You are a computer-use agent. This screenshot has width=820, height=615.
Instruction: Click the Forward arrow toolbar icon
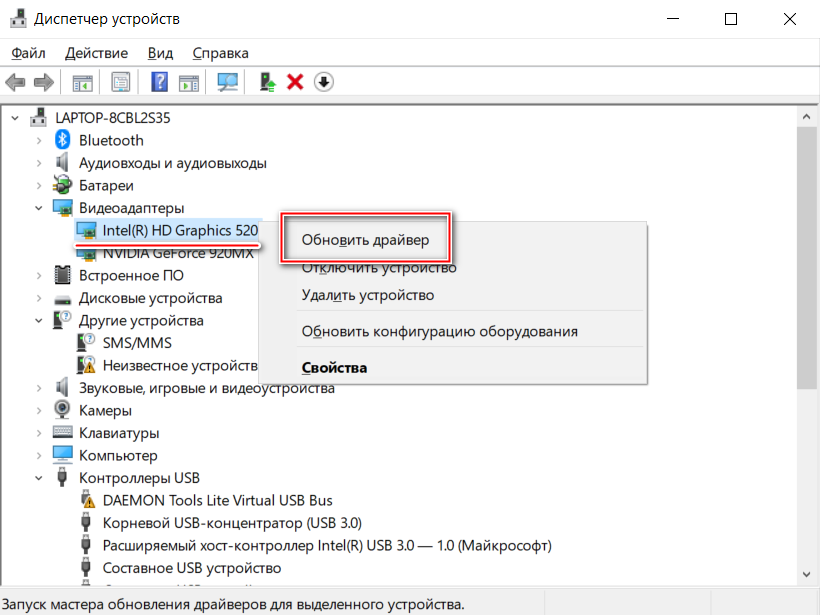point(43,82)
